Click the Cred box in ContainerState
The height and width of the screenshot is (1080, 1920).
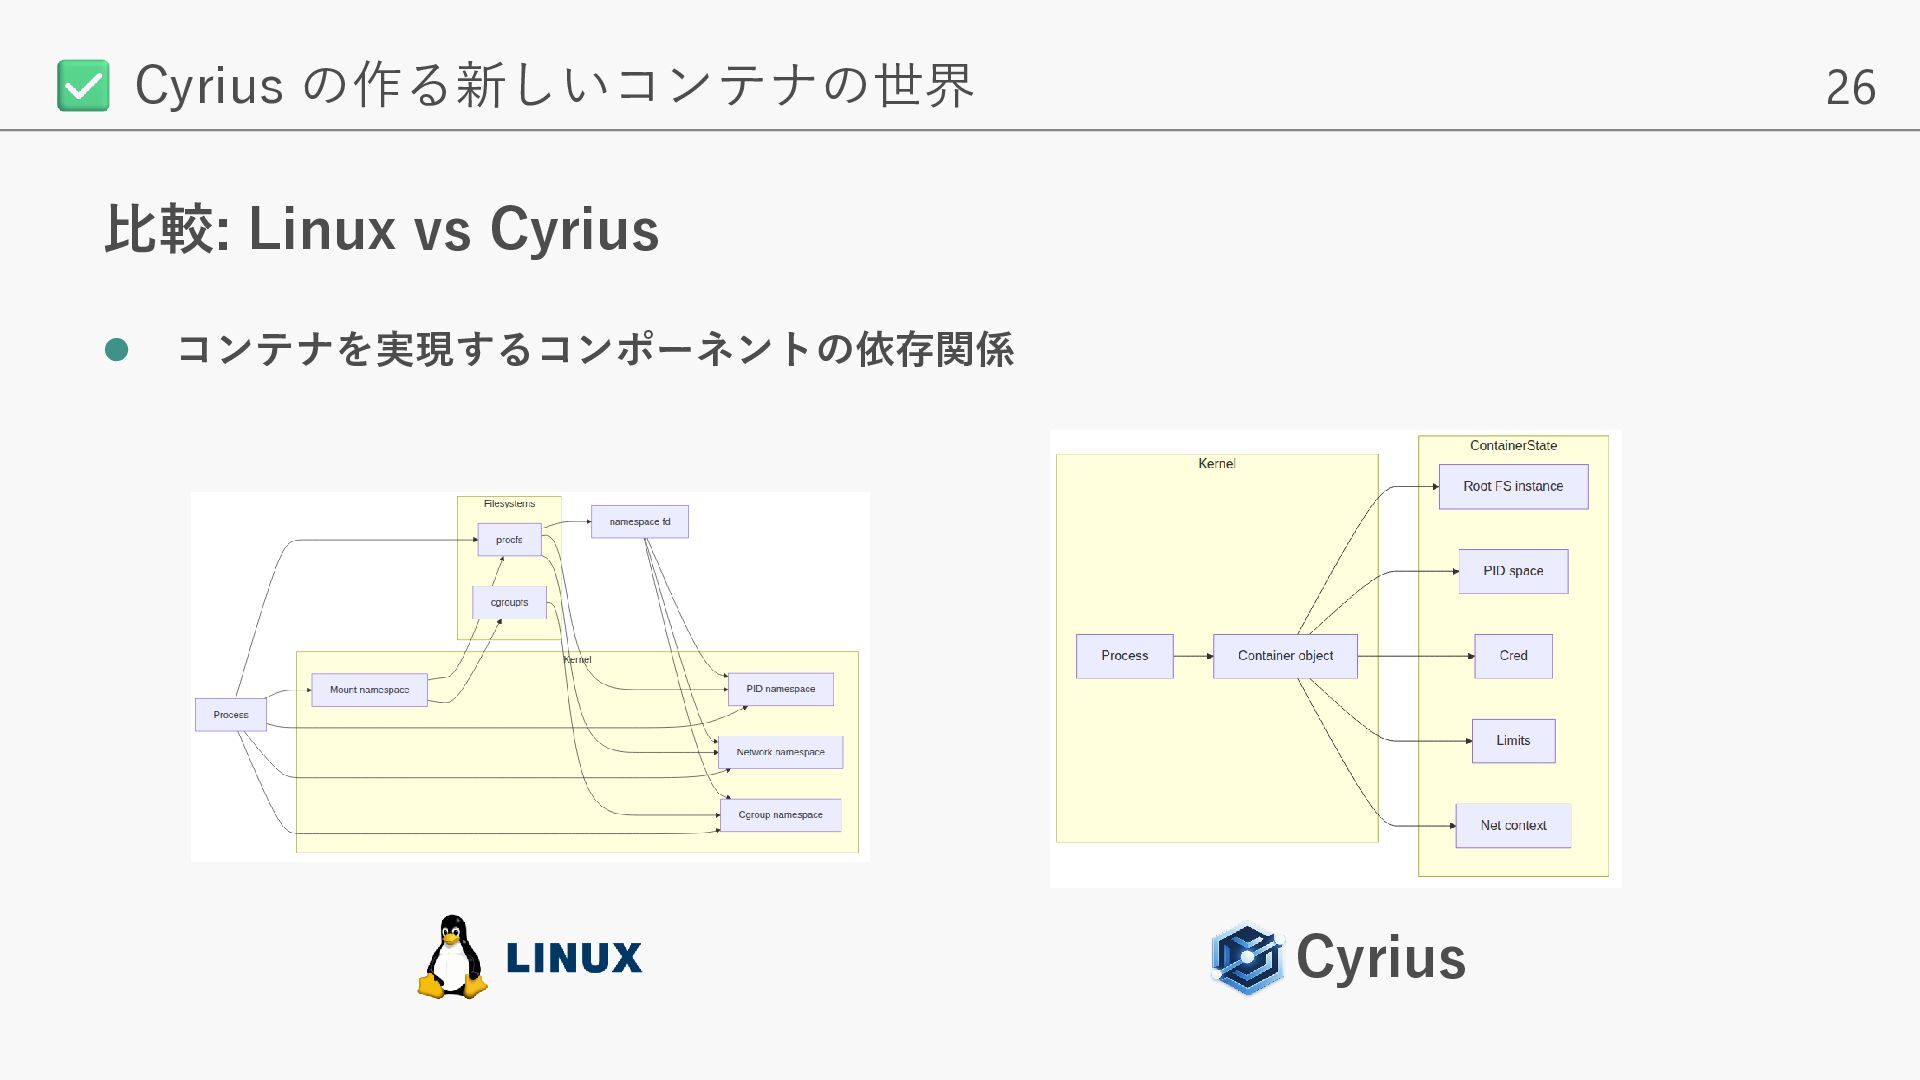pyautogui.click(x=1512, y=656)
